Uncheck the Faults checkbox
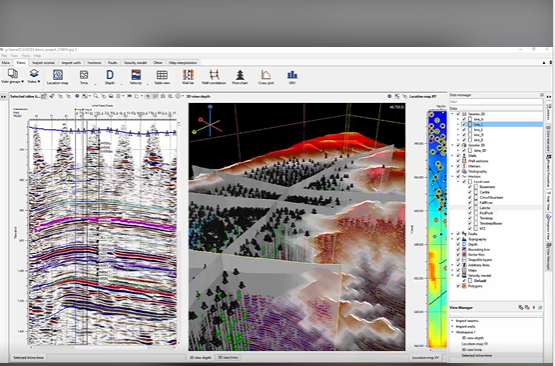Screen dimensions: 555x366 click(x=458, y=234)
